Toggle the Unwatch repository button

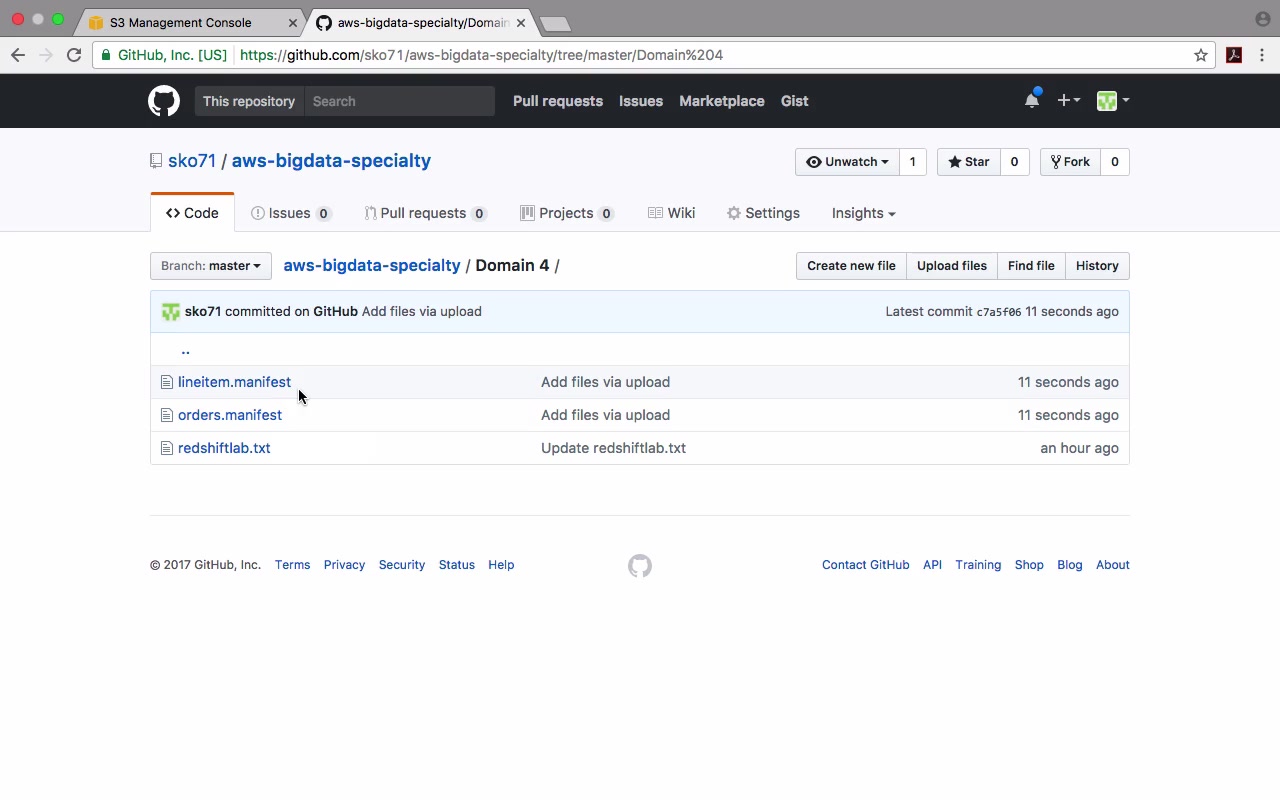847,162
